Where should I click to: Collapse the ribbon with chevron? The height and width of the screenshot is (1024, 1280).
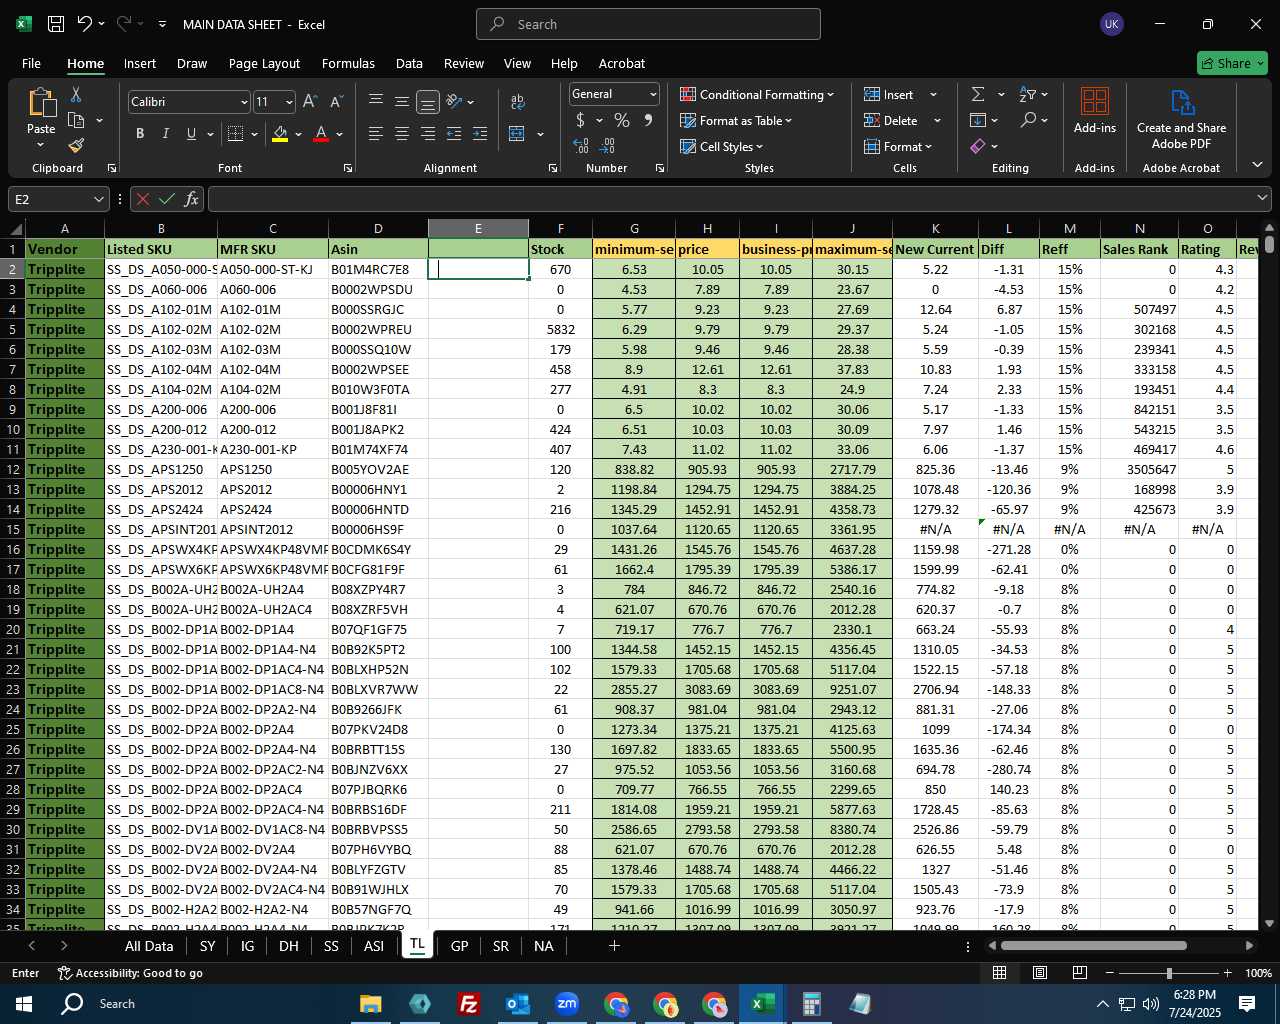tap(1257, 165)
